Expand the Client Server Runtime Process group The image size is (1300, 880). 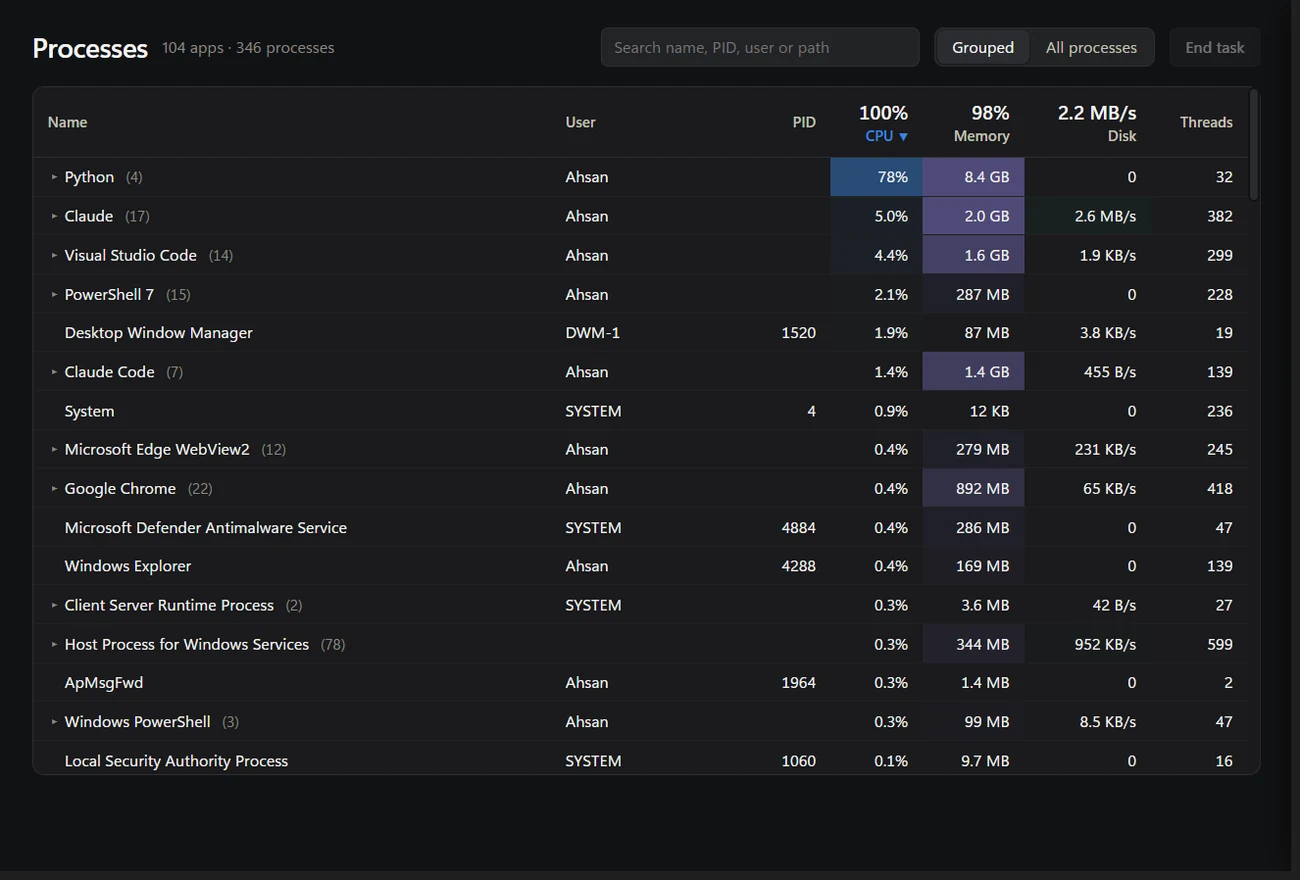54,605
